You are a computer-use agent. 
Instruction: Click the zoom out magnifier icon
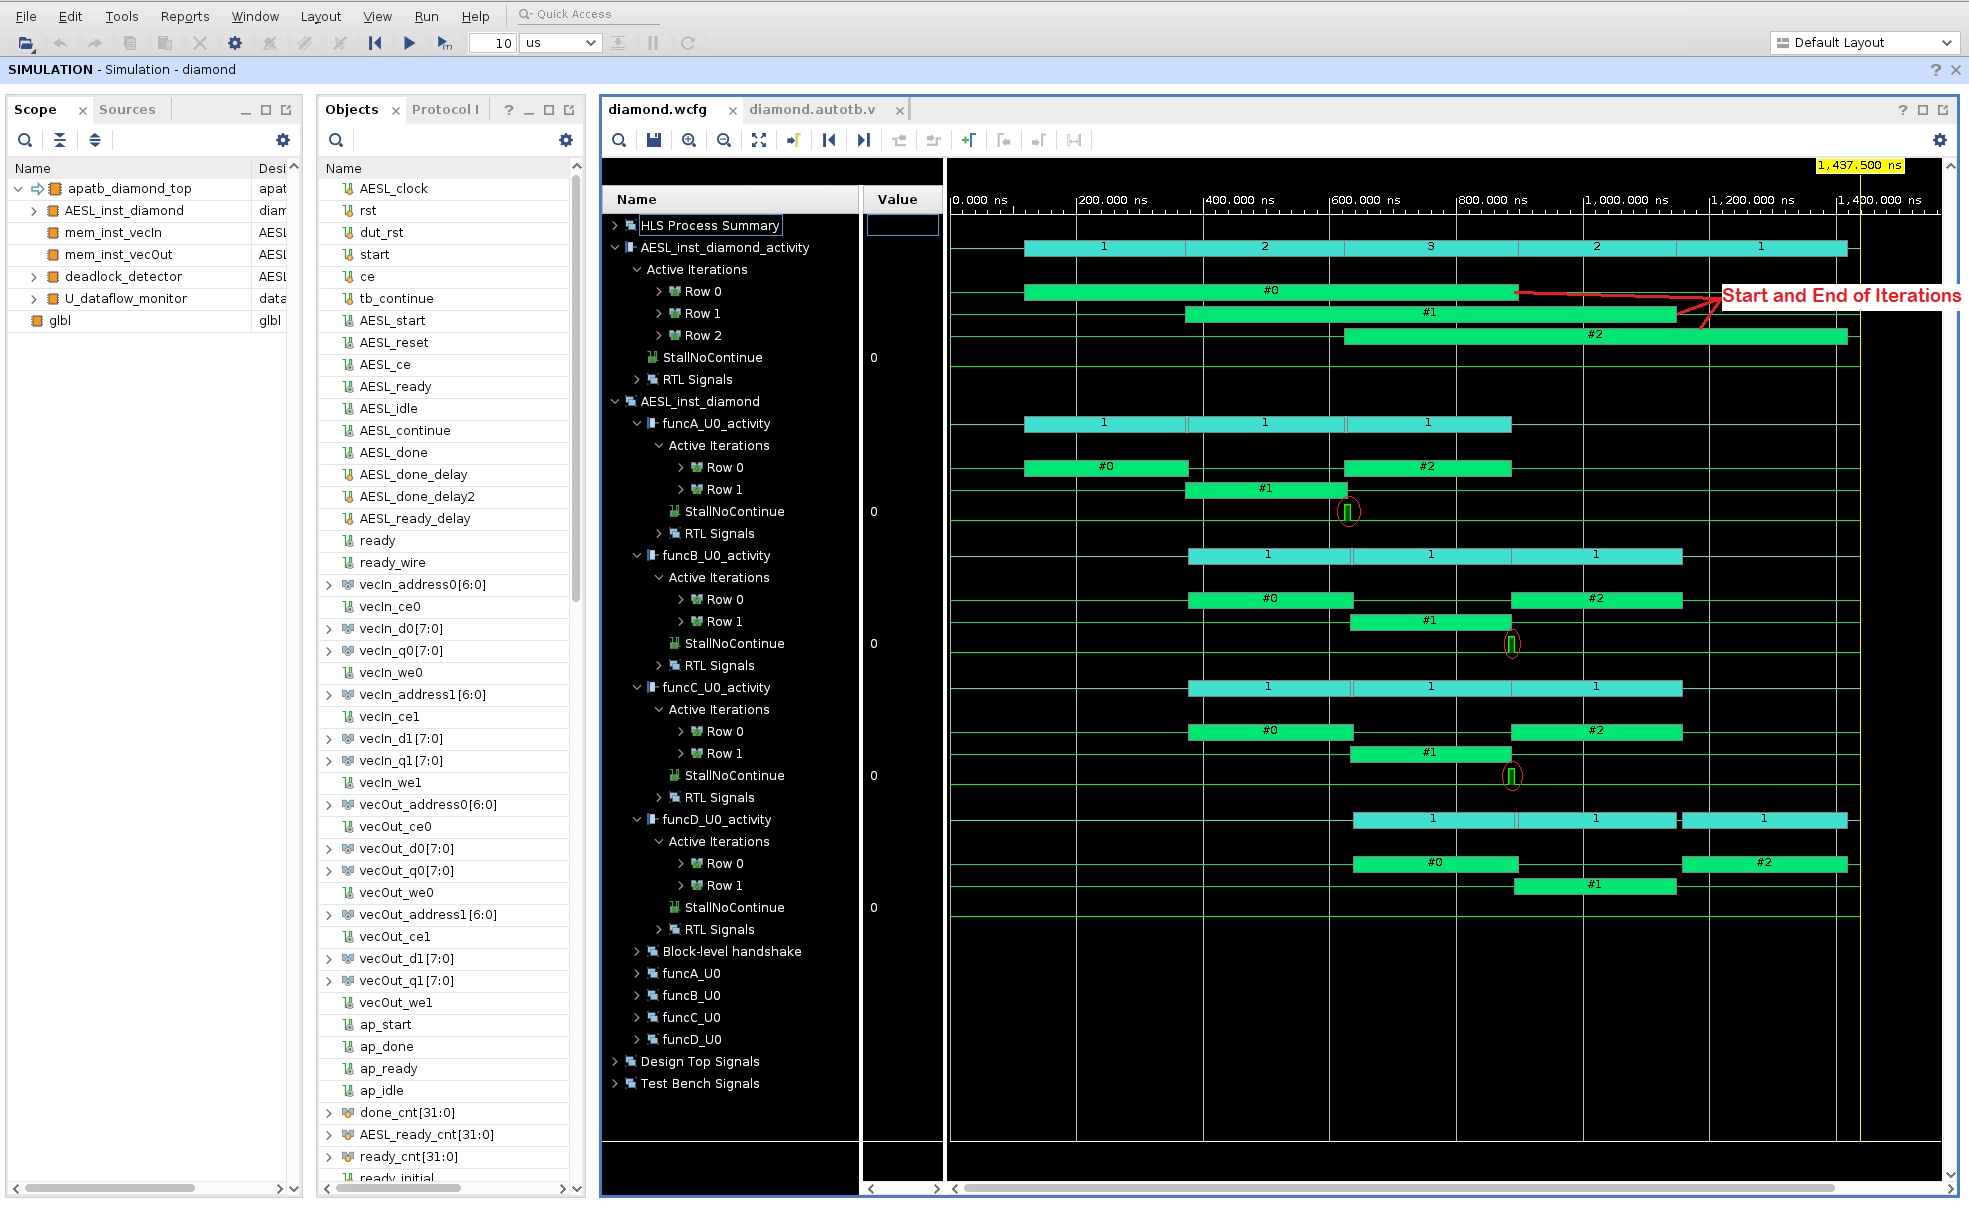click(723, 139)
